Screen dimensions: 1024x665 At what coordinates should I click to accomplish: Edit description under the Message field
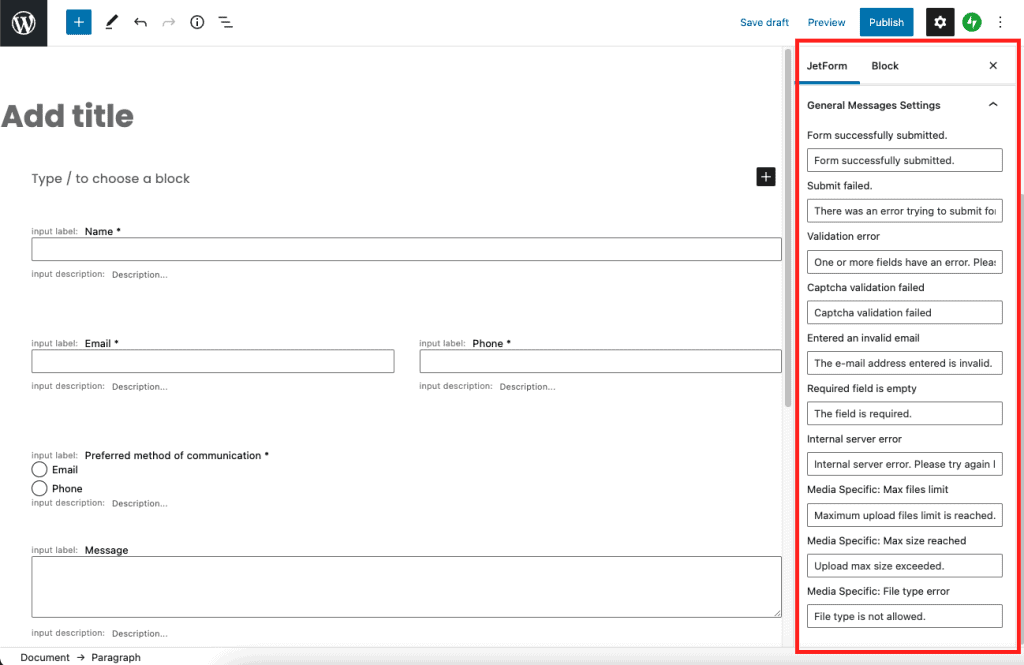click(x=140, y=633)
